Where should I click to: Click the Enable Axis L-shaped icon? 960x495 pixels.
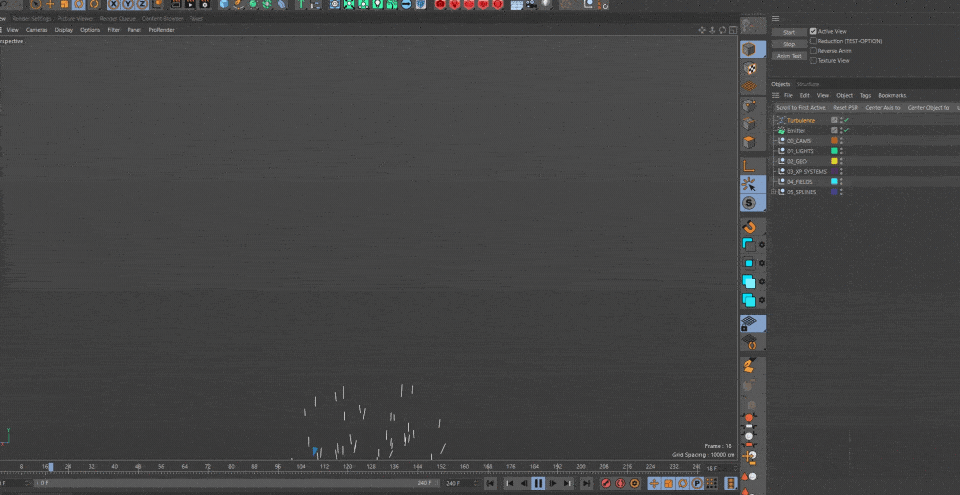748,166
